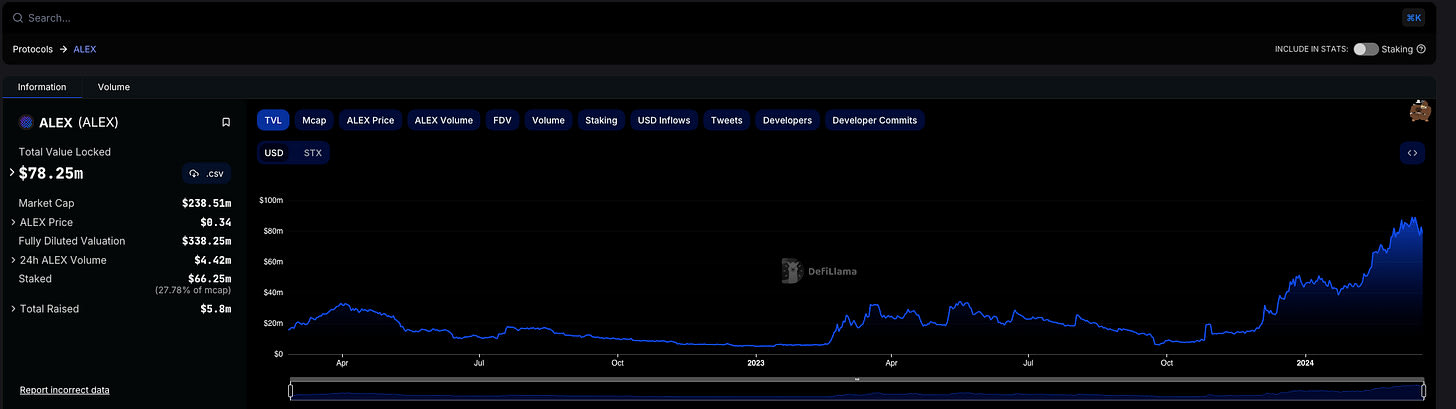Go to Protocols breadcrumb link

(33, 49)
